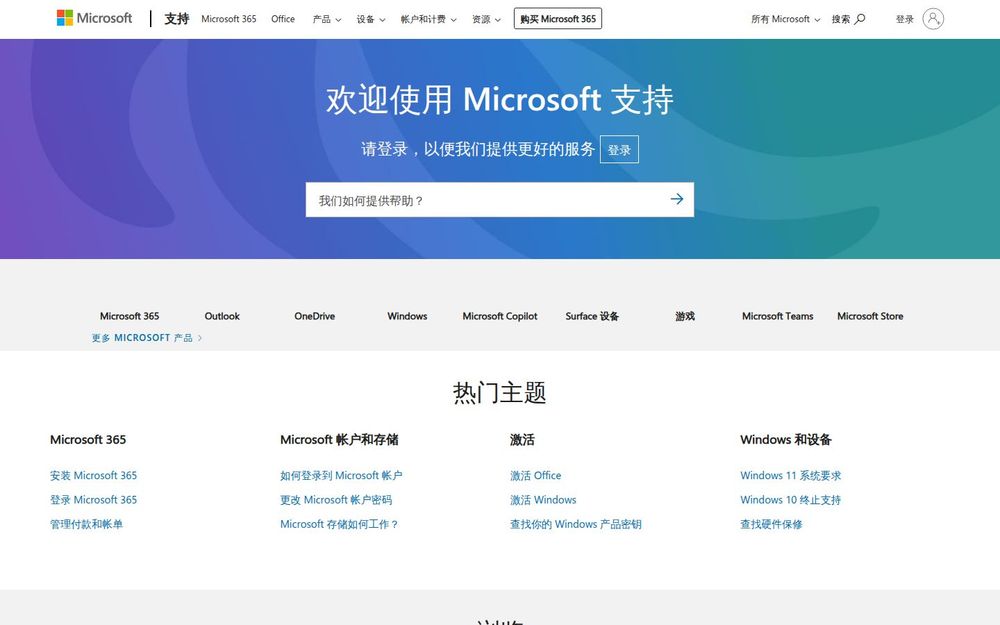Click the Microsoft 帐户和存储 heading

point(339,439)
